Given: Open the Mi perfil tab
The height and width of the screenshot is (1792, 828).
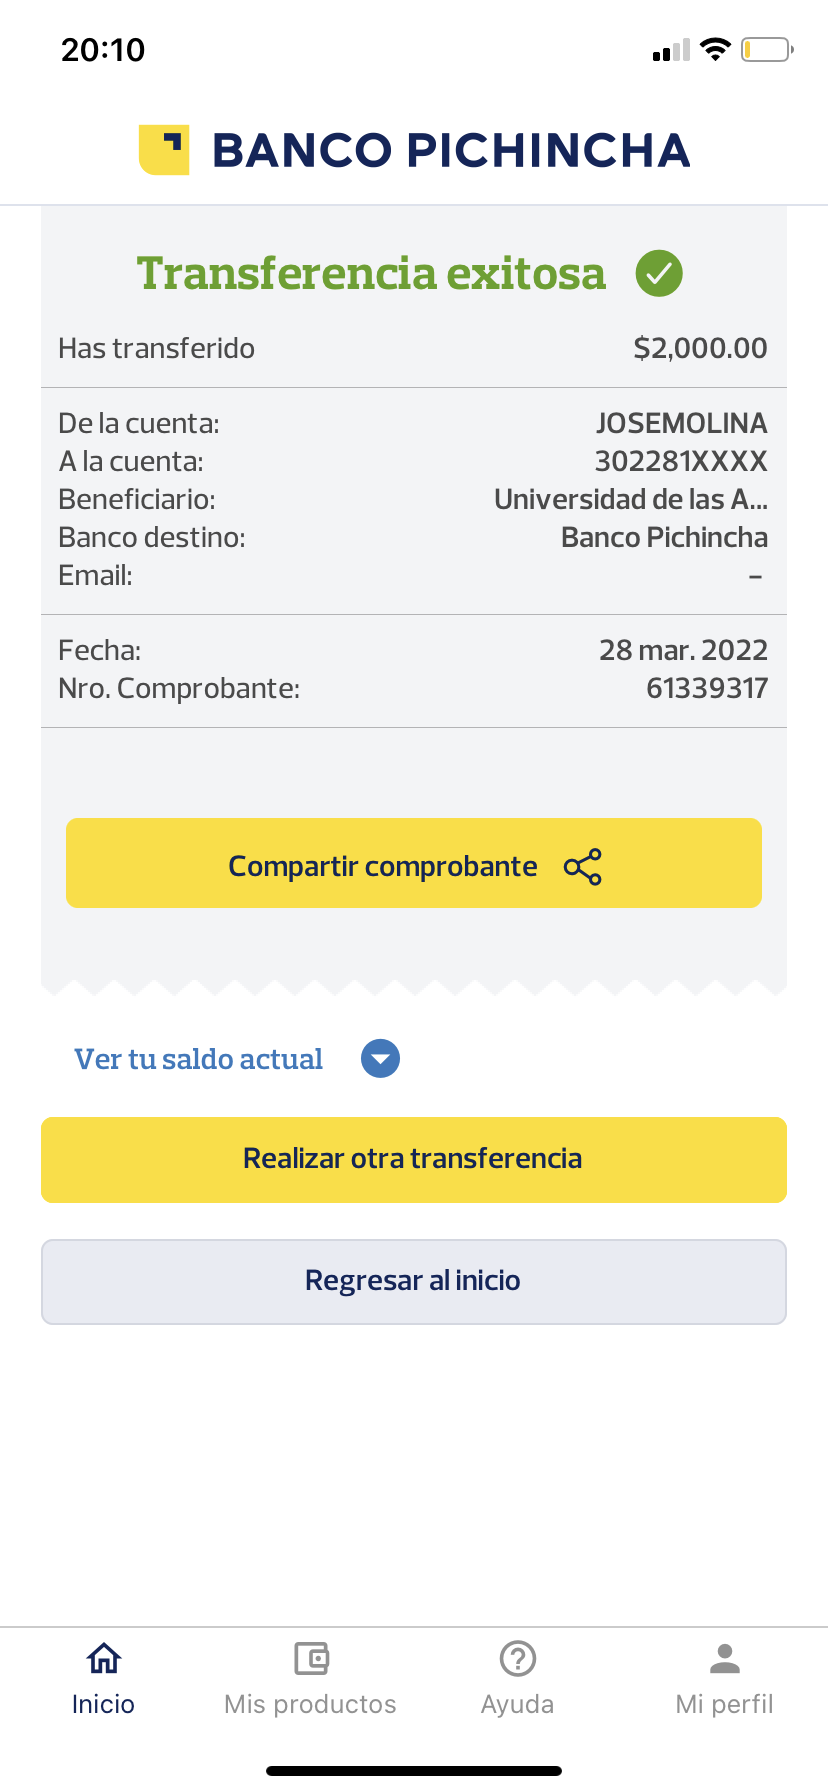Looking at the screenshot, I should (x=724, y=1704).
